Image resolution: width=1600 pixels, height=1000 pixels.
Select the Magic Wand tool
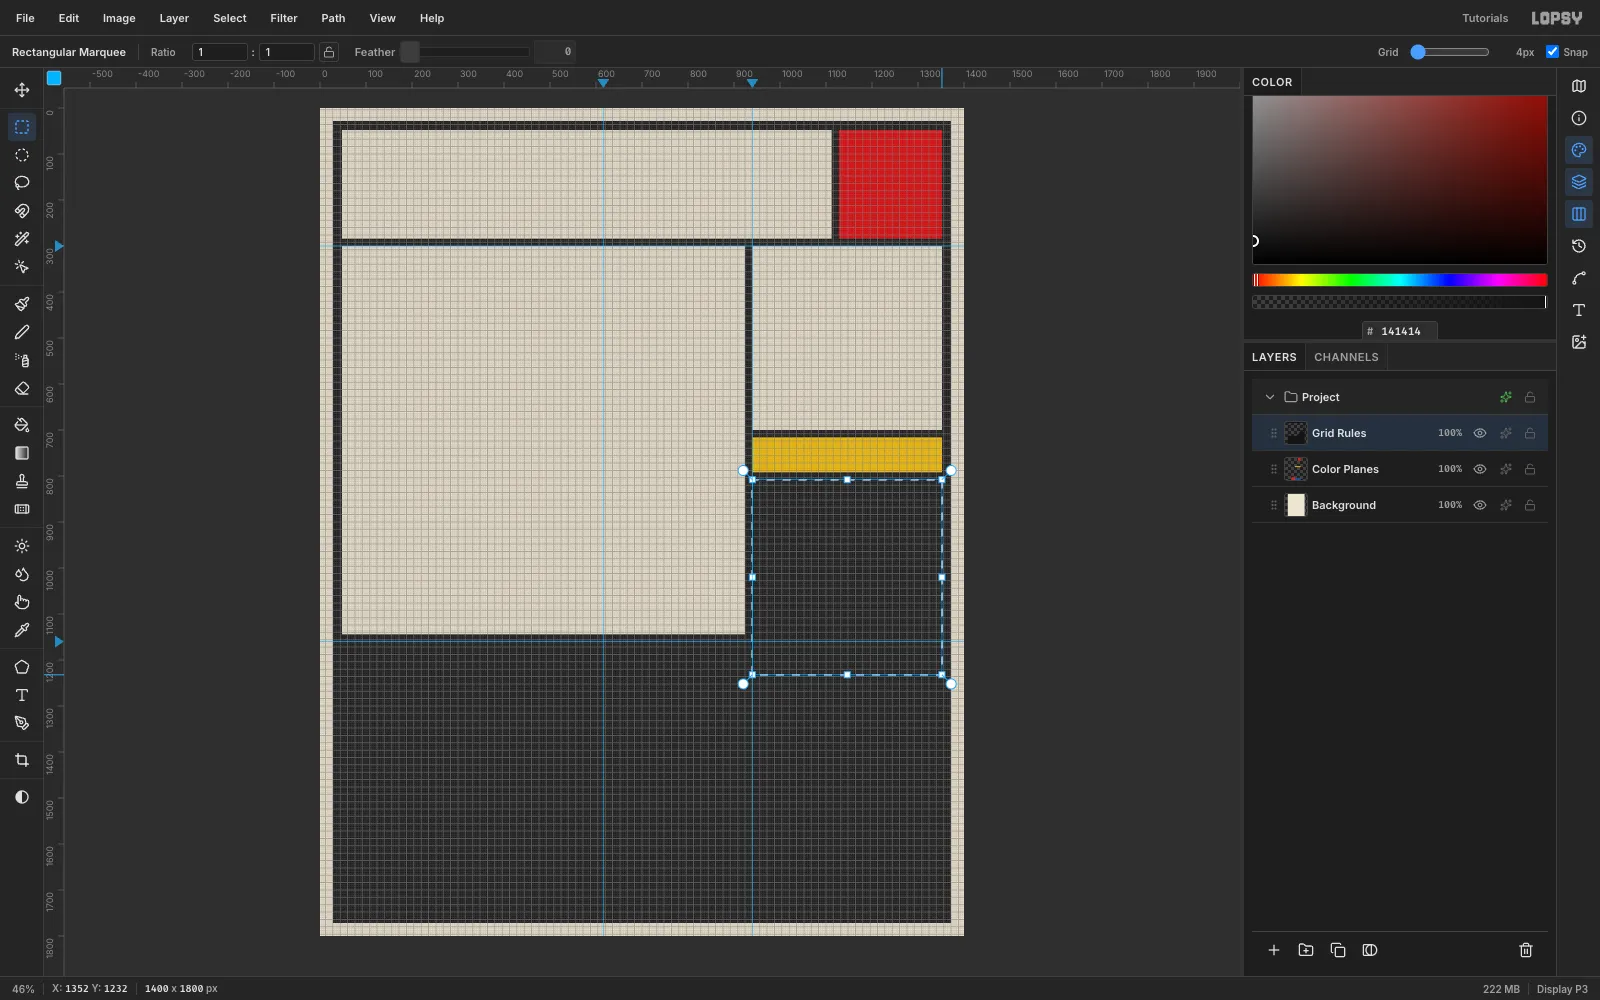pyautogui.click(x=22, y=239)
